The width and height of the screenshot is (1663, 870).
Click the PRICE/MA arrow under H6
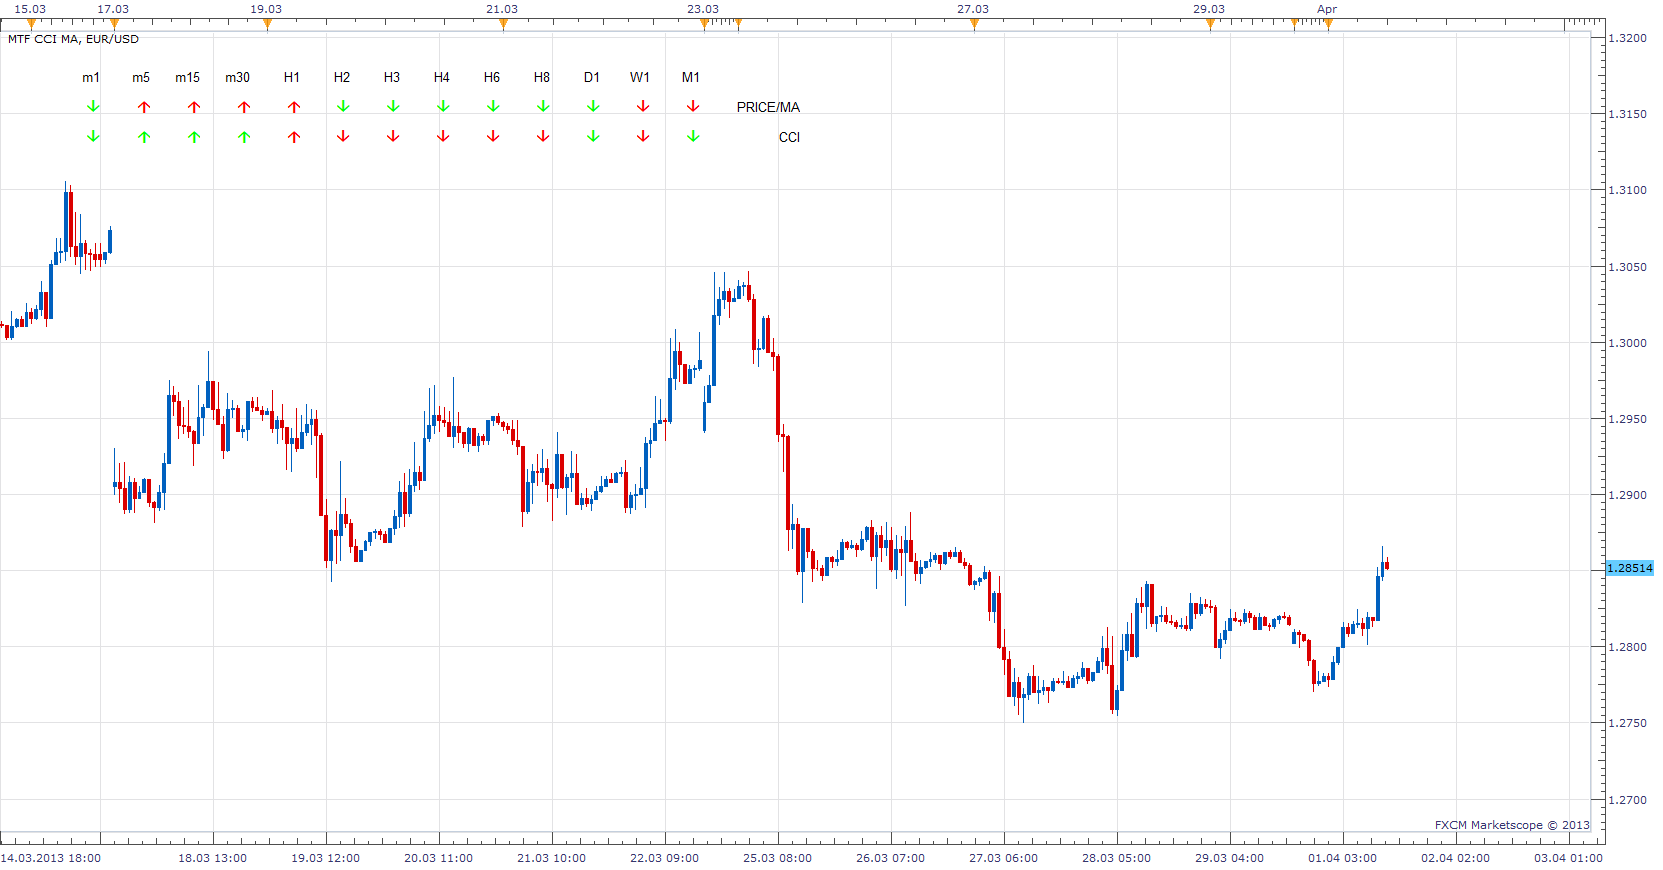(x=493, y=107)
